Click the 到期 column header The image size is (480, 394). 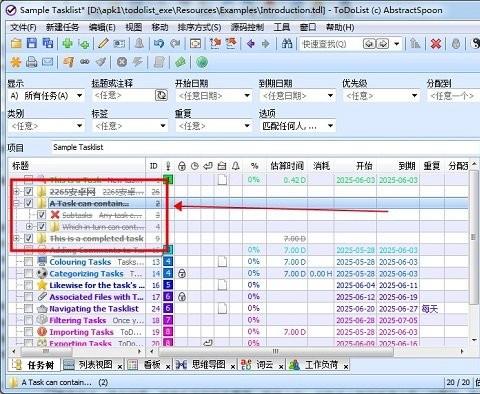point(407,166)
